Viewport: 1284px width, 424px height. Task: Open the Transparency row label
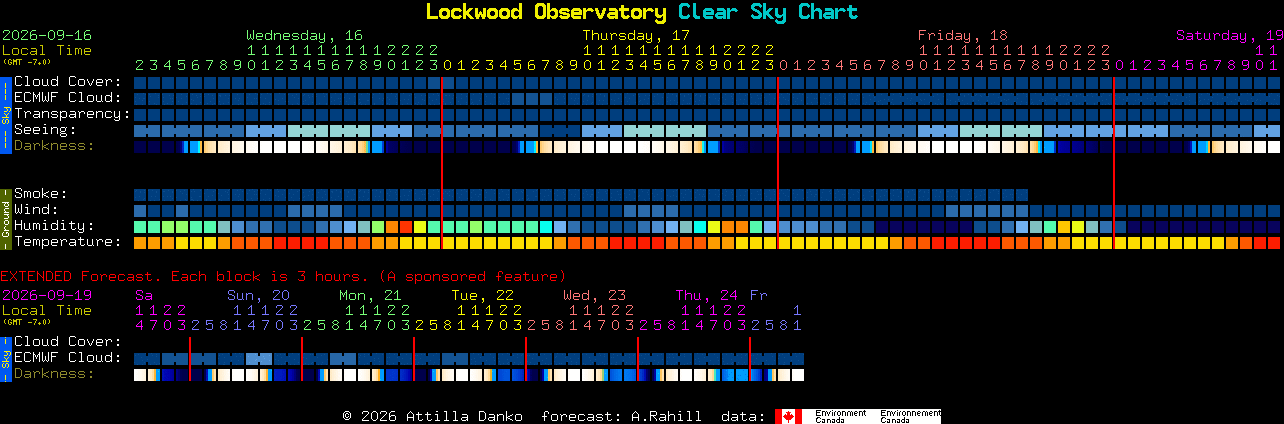click(x=72, y=114)
